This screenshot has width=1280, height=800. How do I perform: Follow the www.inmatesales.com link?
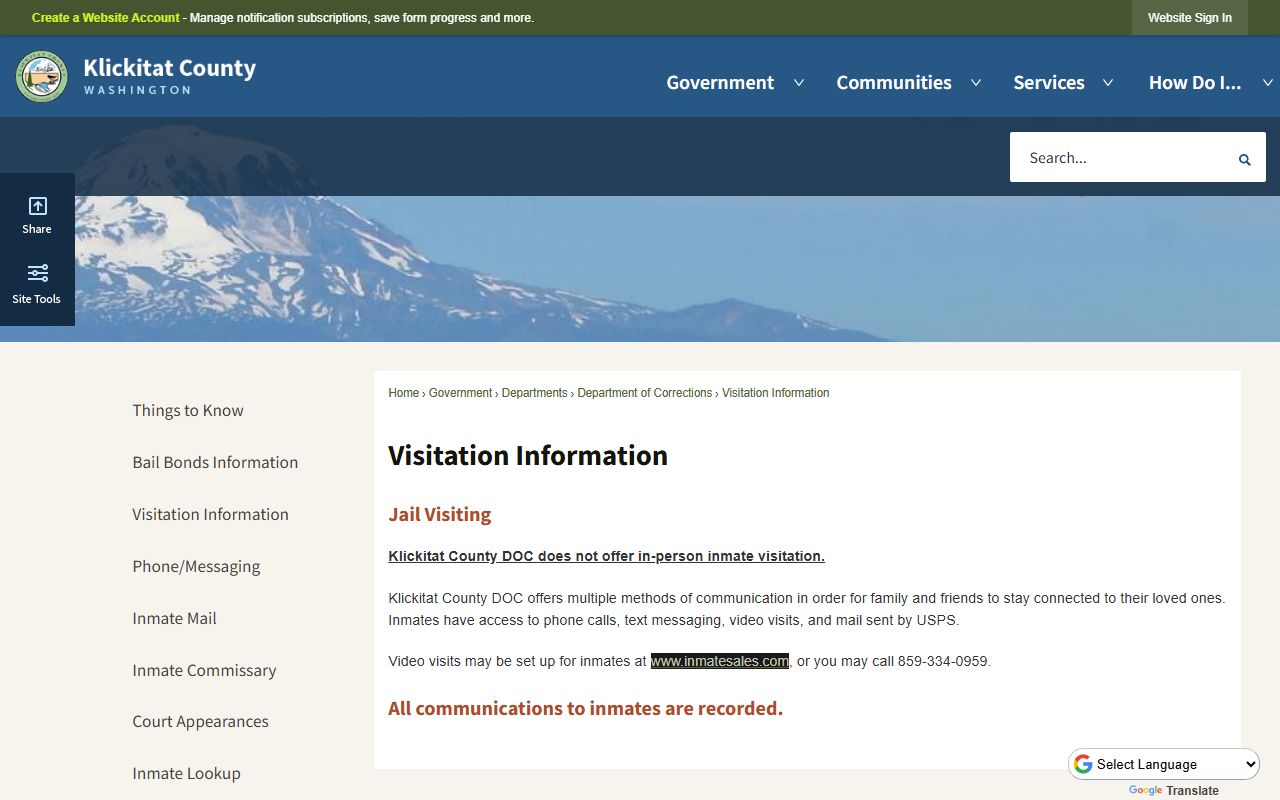[x=720, y=661]
